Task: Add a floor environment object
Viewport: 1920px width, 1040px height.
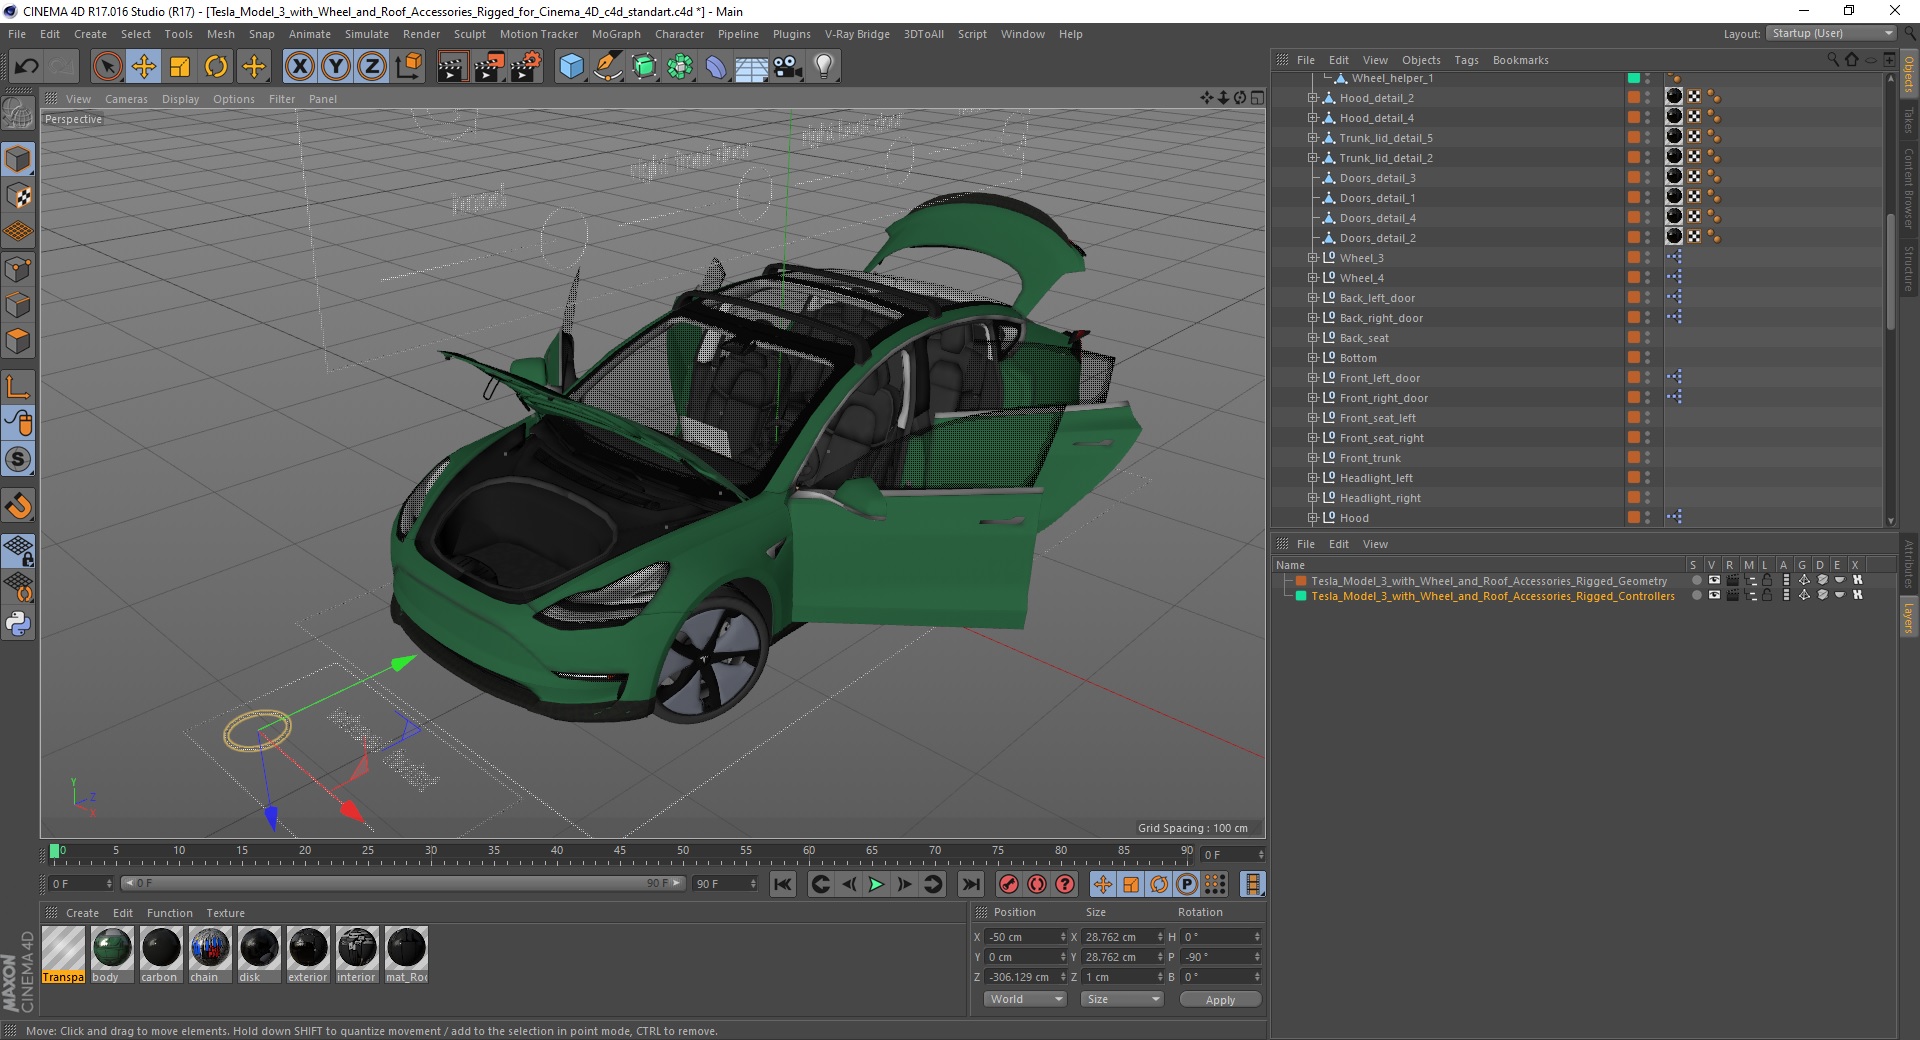Action: tap(752, 67)
